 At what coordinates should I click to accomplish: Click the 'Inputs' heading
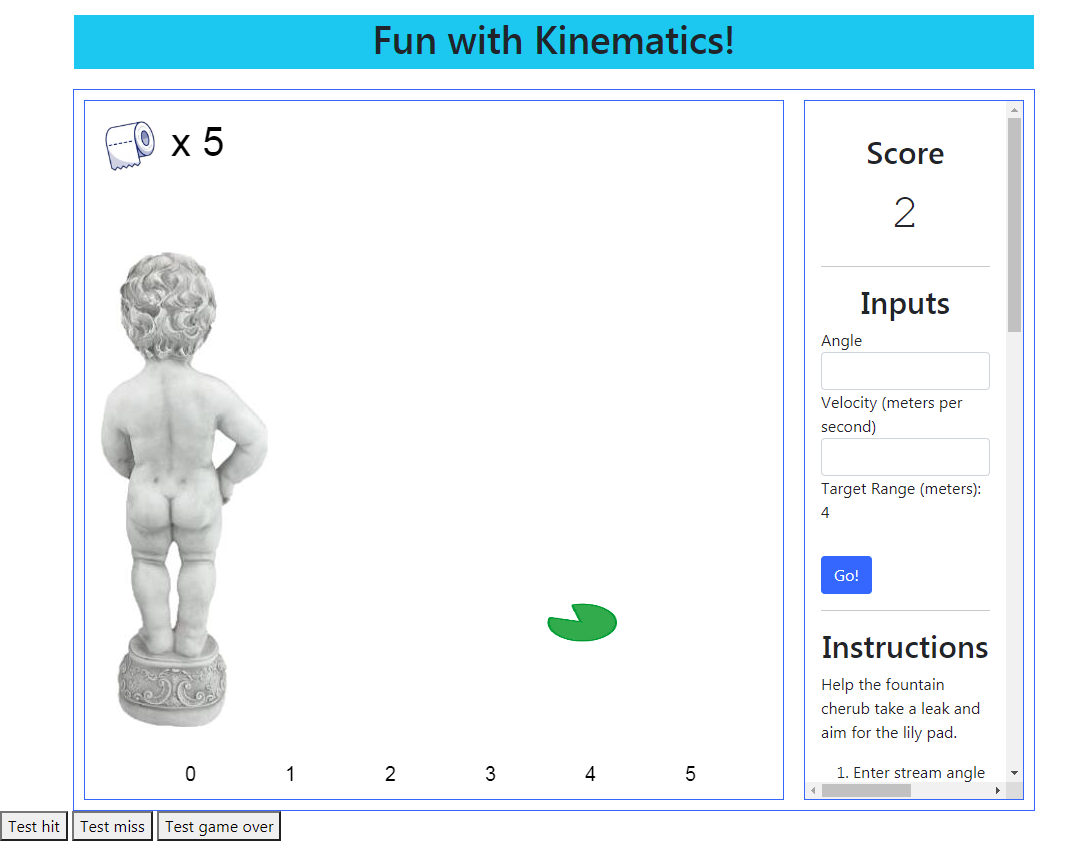tap(905, 304)
